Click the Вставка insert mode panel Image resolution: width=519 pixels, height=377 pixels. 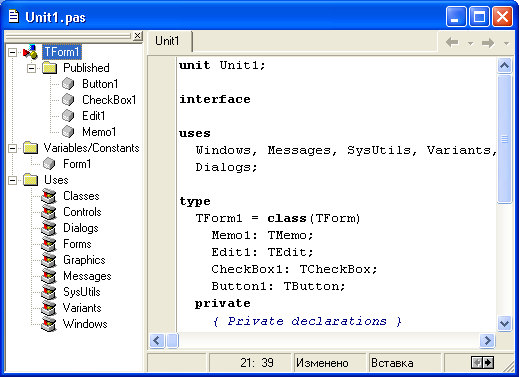(404, 362)
